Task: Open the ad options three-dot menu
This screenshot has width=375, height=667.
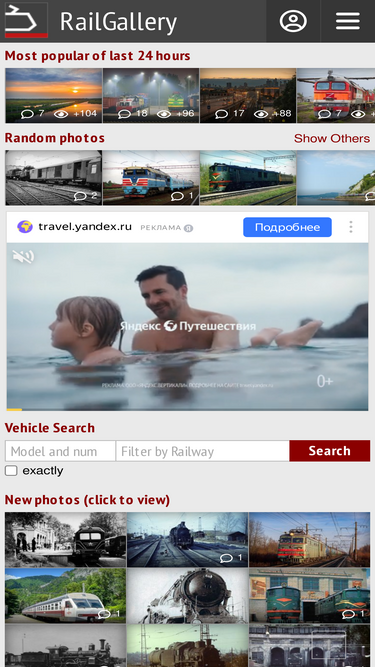Action: pyautogui.click(x=351, y=227)
